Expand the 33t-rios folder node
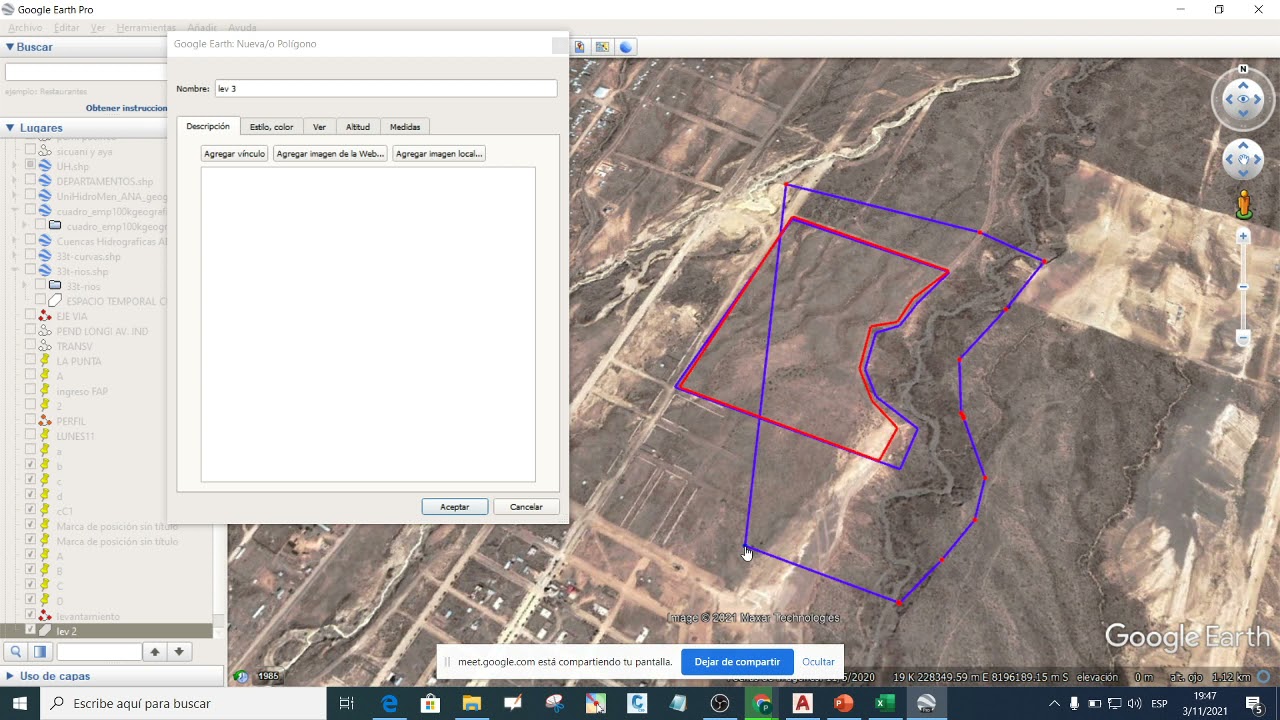The width and height of the screenshot is (1280, 720). click(25, 286)
